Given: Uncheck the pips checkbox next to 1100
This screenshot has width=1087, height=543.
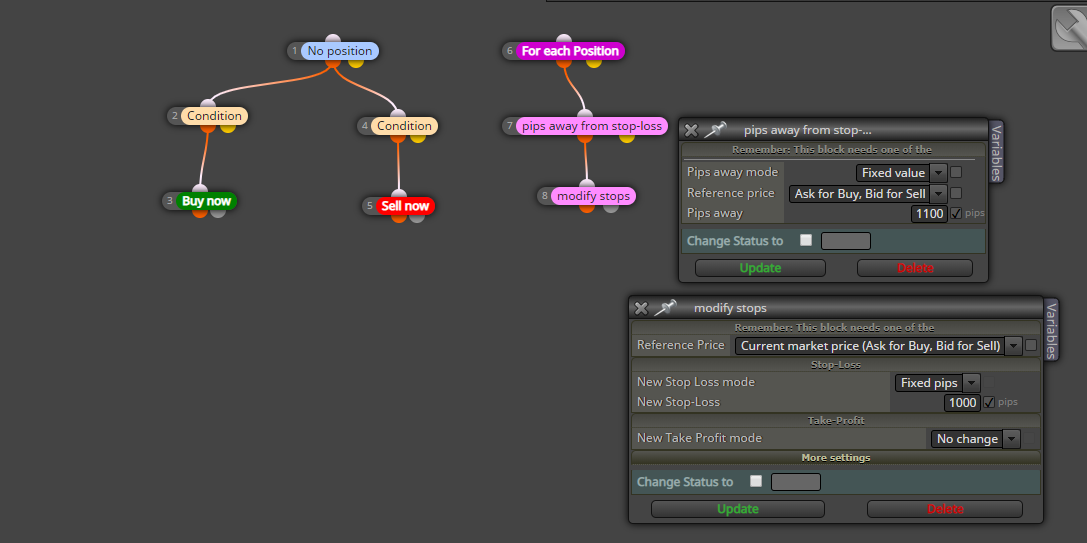Looking at the screenshot, I should [x=956, y=214].
